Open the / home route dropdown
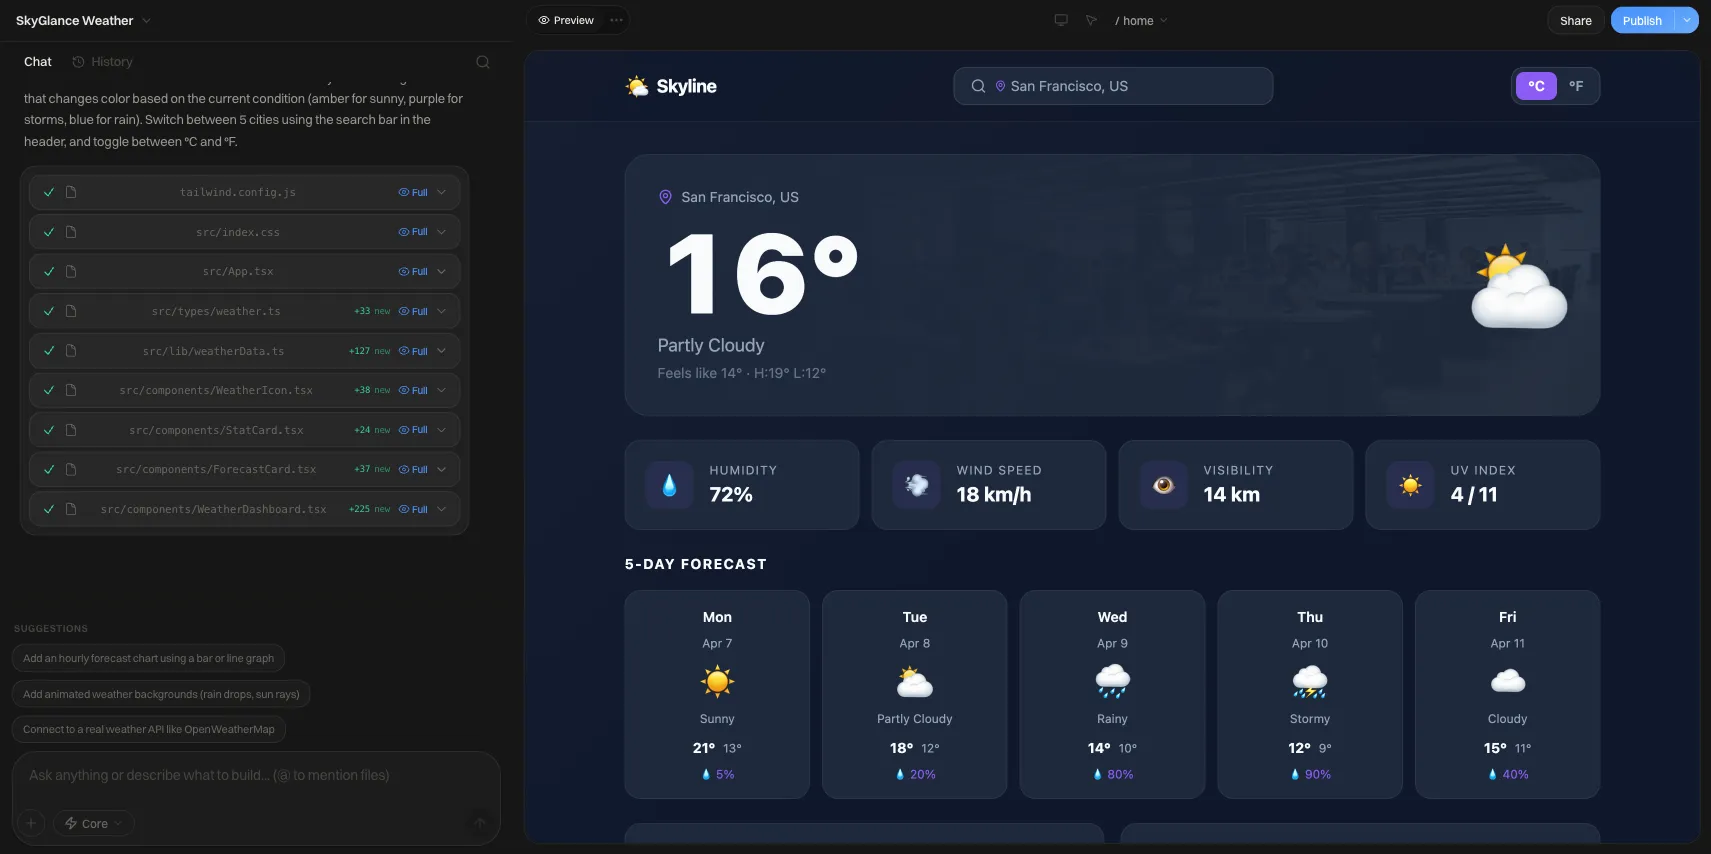This screenshot has width=1711, height=854. tap(1141, 21)
